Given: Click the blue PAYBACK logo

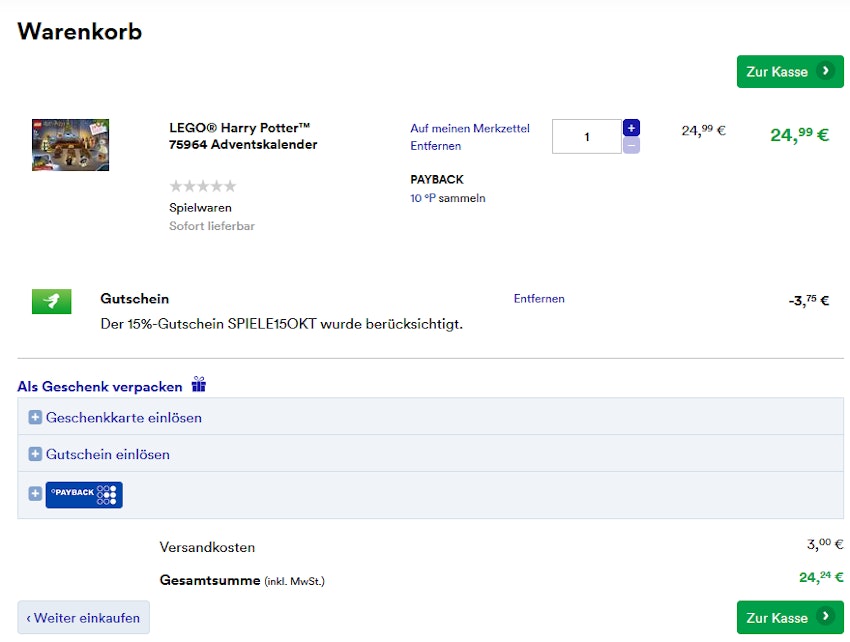Looking at the screenshot, I should click(x=84, y=494).
